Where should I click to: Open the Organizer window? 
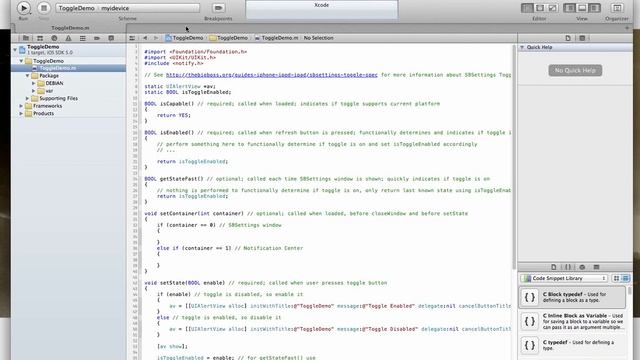click(617, 8)
